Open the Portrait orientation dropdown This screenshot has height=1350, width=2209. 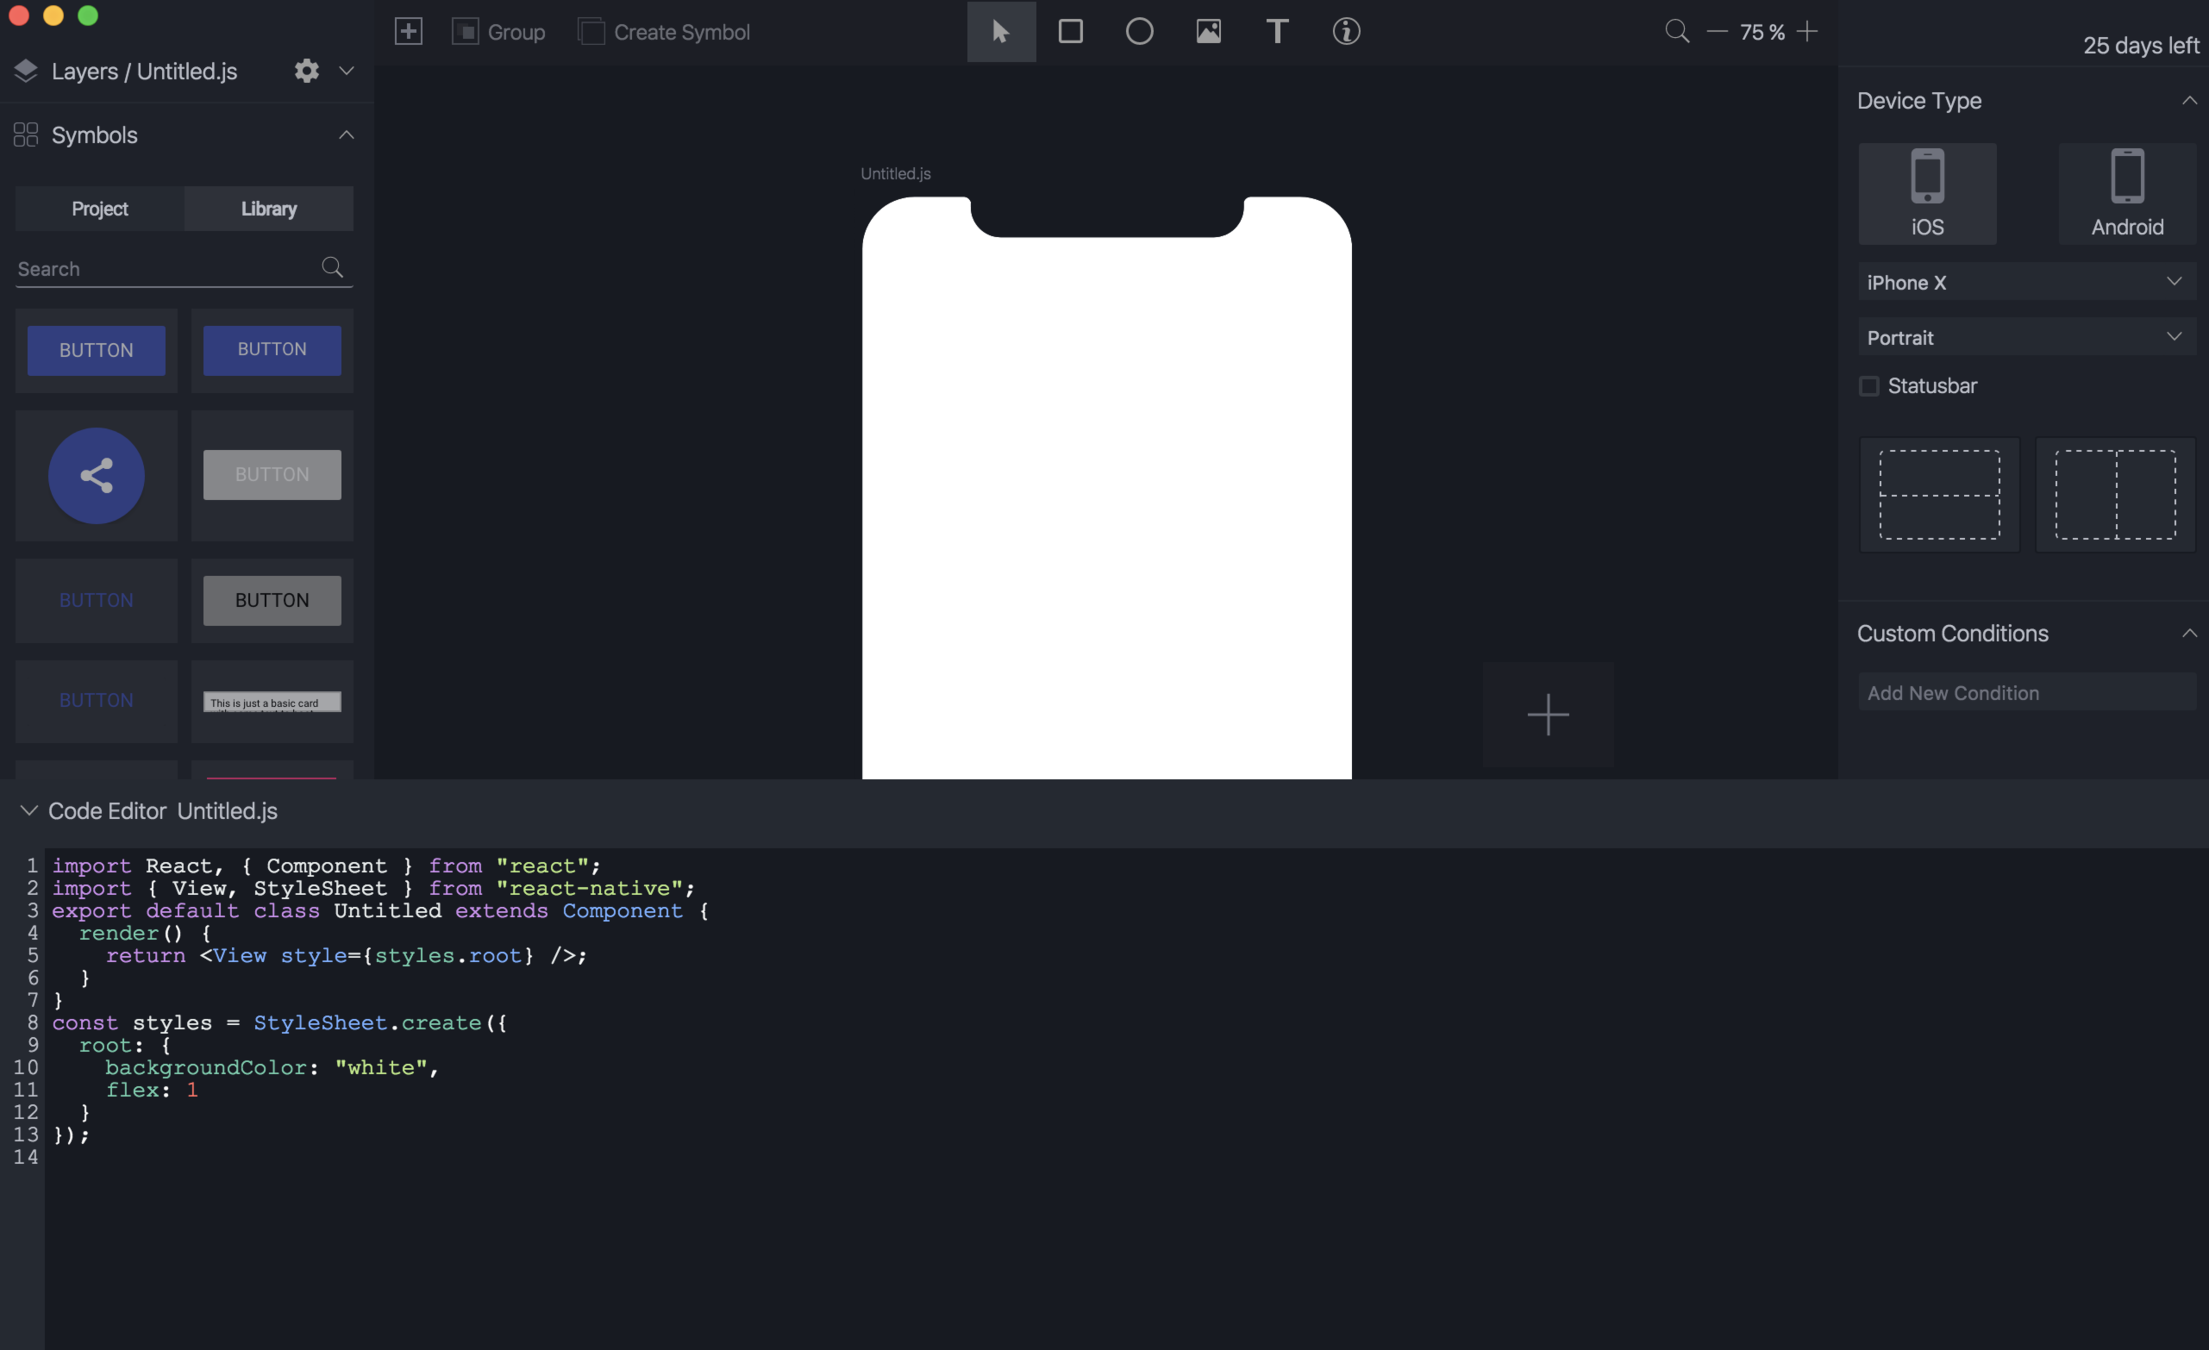(2025, 337)
